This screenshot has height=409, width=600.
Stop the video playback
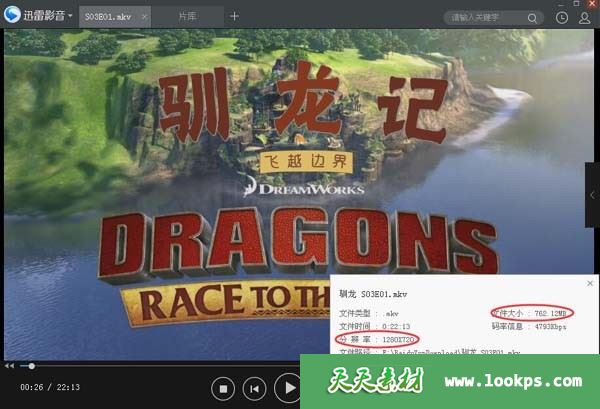(x=223, y=389)
